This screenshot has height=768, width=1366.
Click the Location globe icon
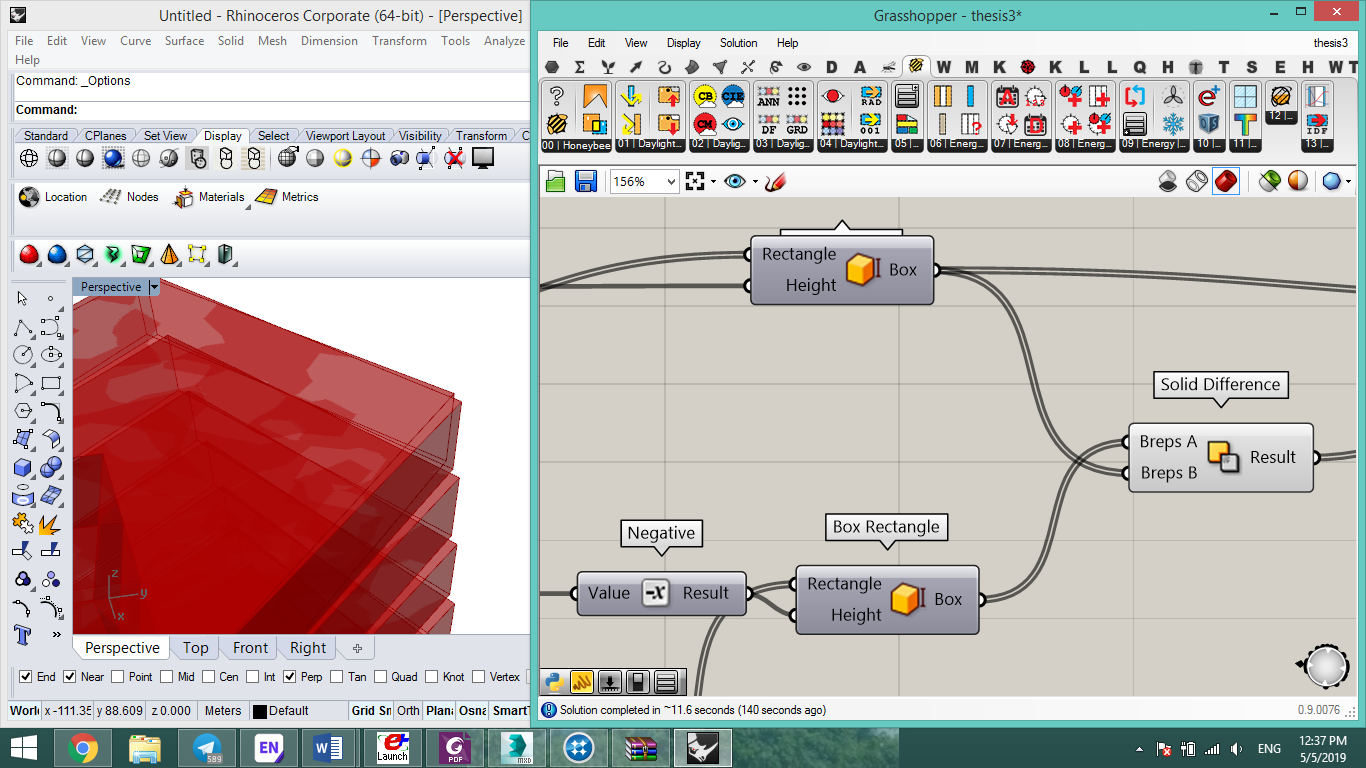pyautogui.click(x=29, y=197)
